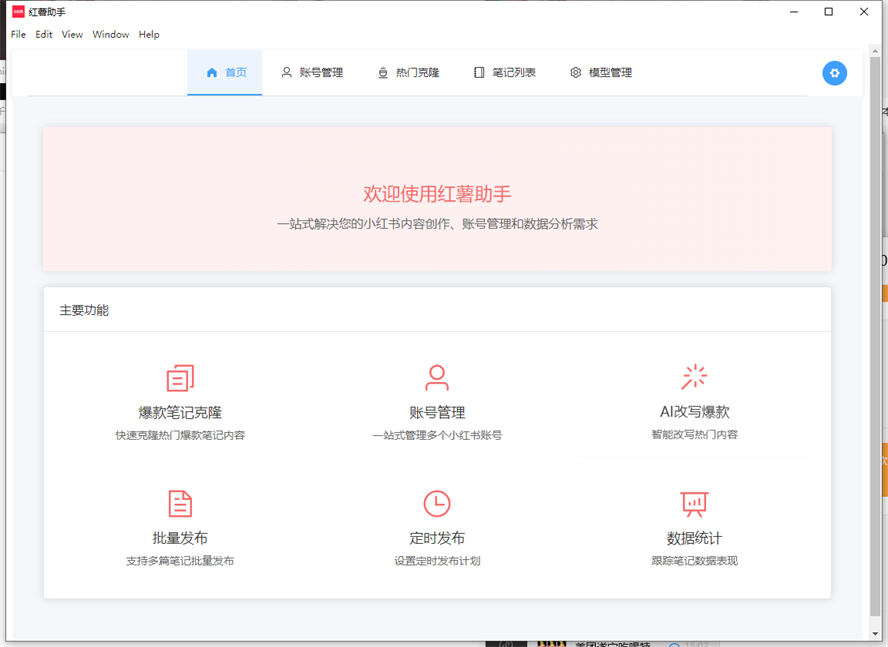The height and width of the screenshot is (647, 888).
Task: Switch to the 账号管理 tab
Action: [313, 72]
